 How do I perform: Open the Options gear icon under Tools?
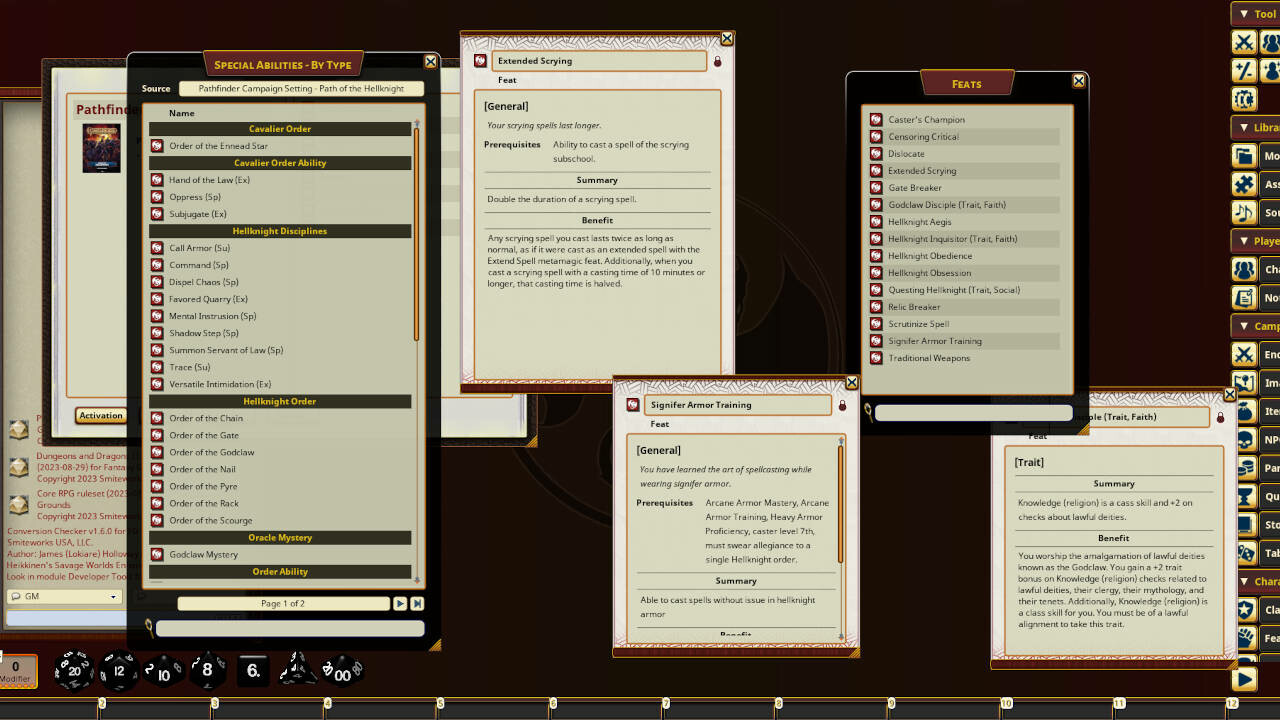(x=1243, y=99)
